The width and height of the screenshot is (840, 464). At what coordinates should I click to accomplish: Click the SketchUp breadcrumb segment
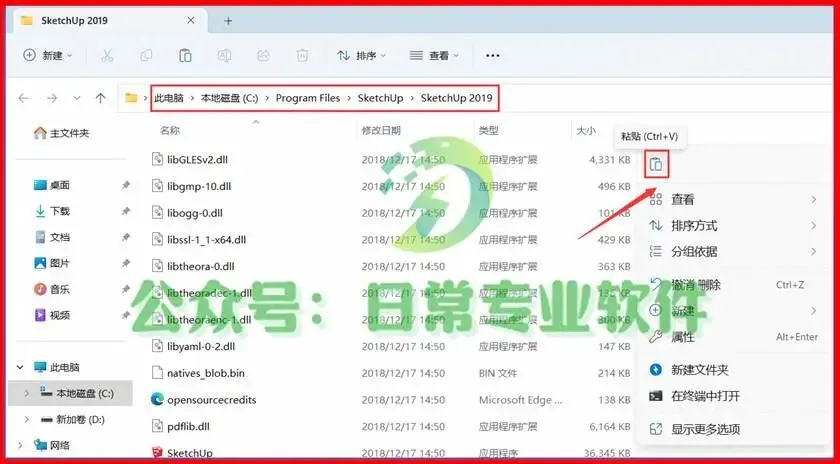(380, 98)
